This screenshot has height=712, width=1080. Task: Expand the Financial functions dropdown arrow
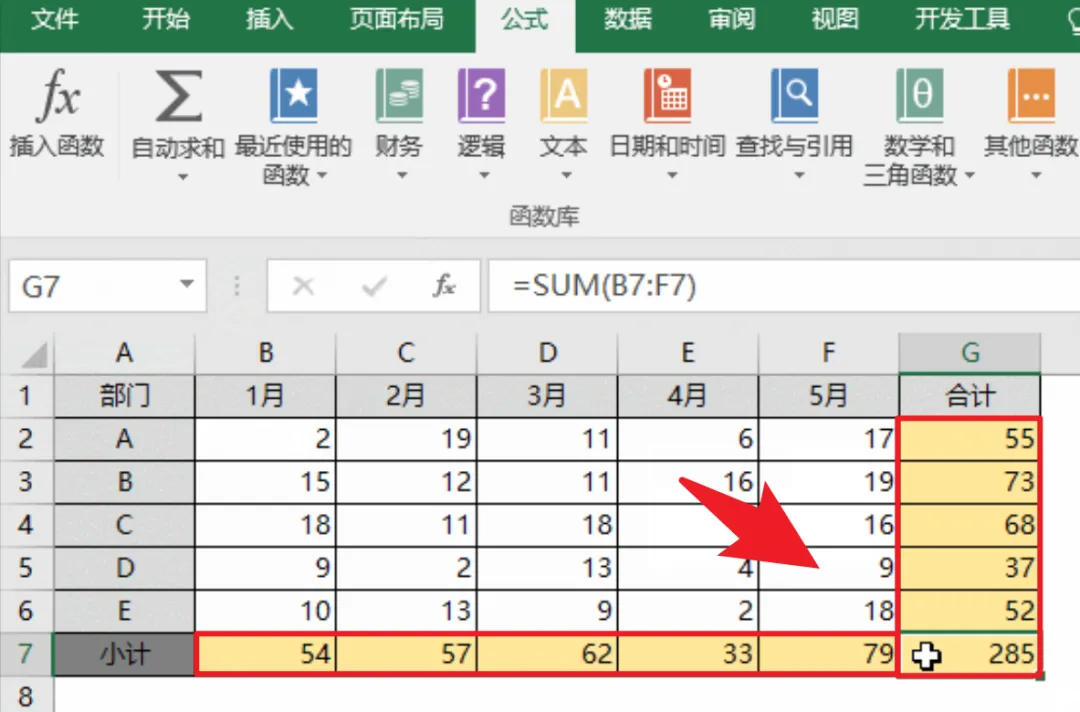(x=402, y=176)
